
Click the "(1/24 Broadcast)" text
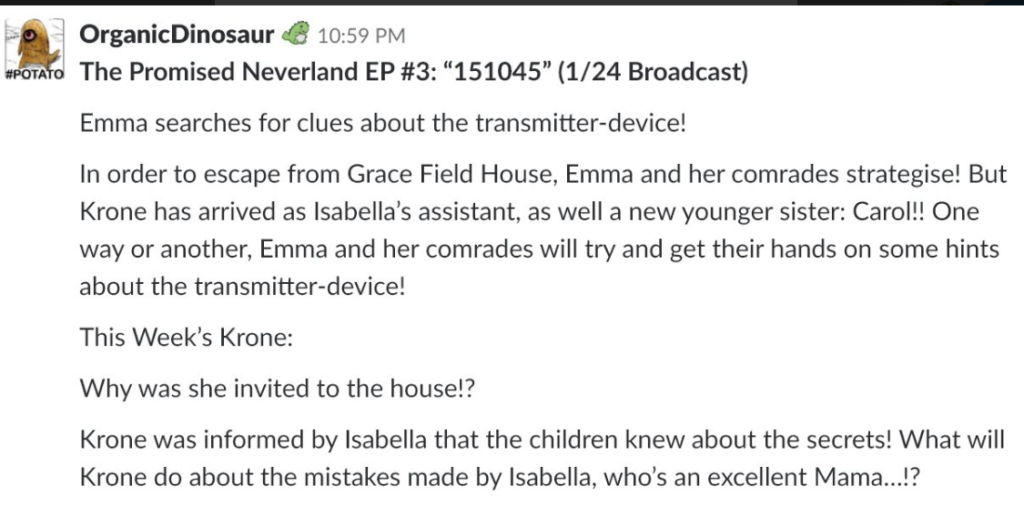click(653, 72)
